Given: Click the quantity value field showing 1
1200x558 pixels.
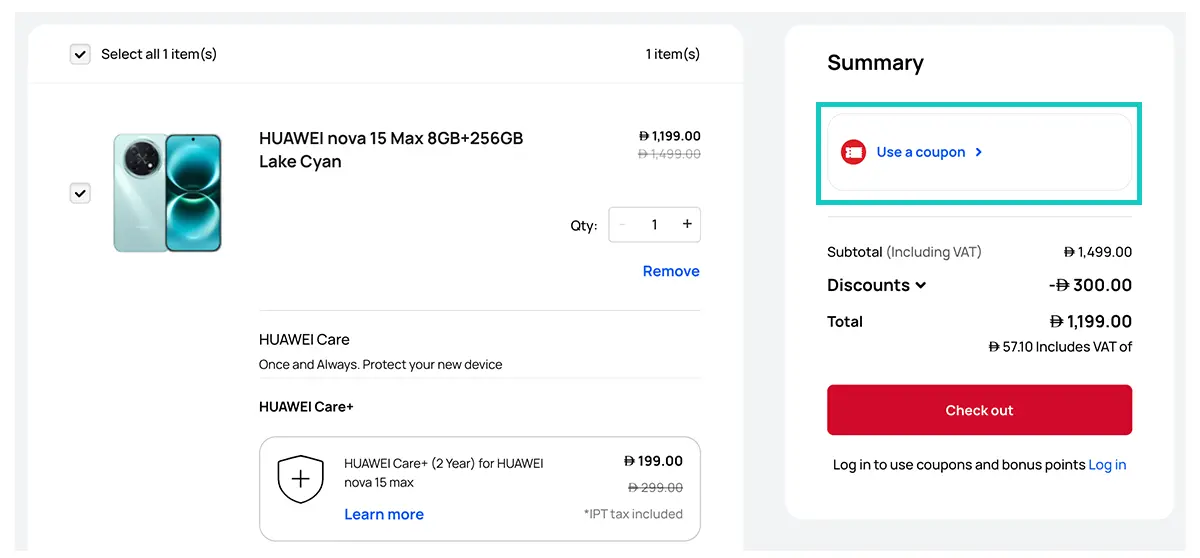Looking at the screenshot, I should [x=655, y=225].
